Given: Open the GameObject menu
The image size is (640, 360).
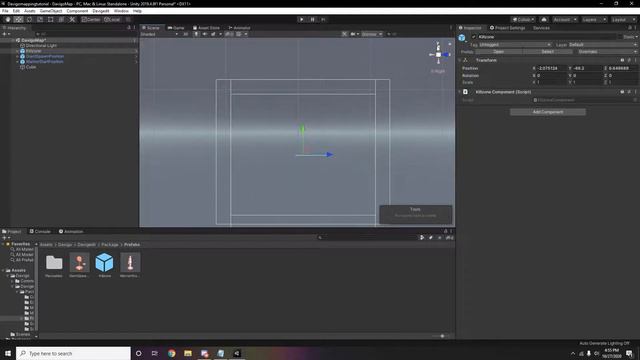Looking at the screenshot, I should (51, 11).
